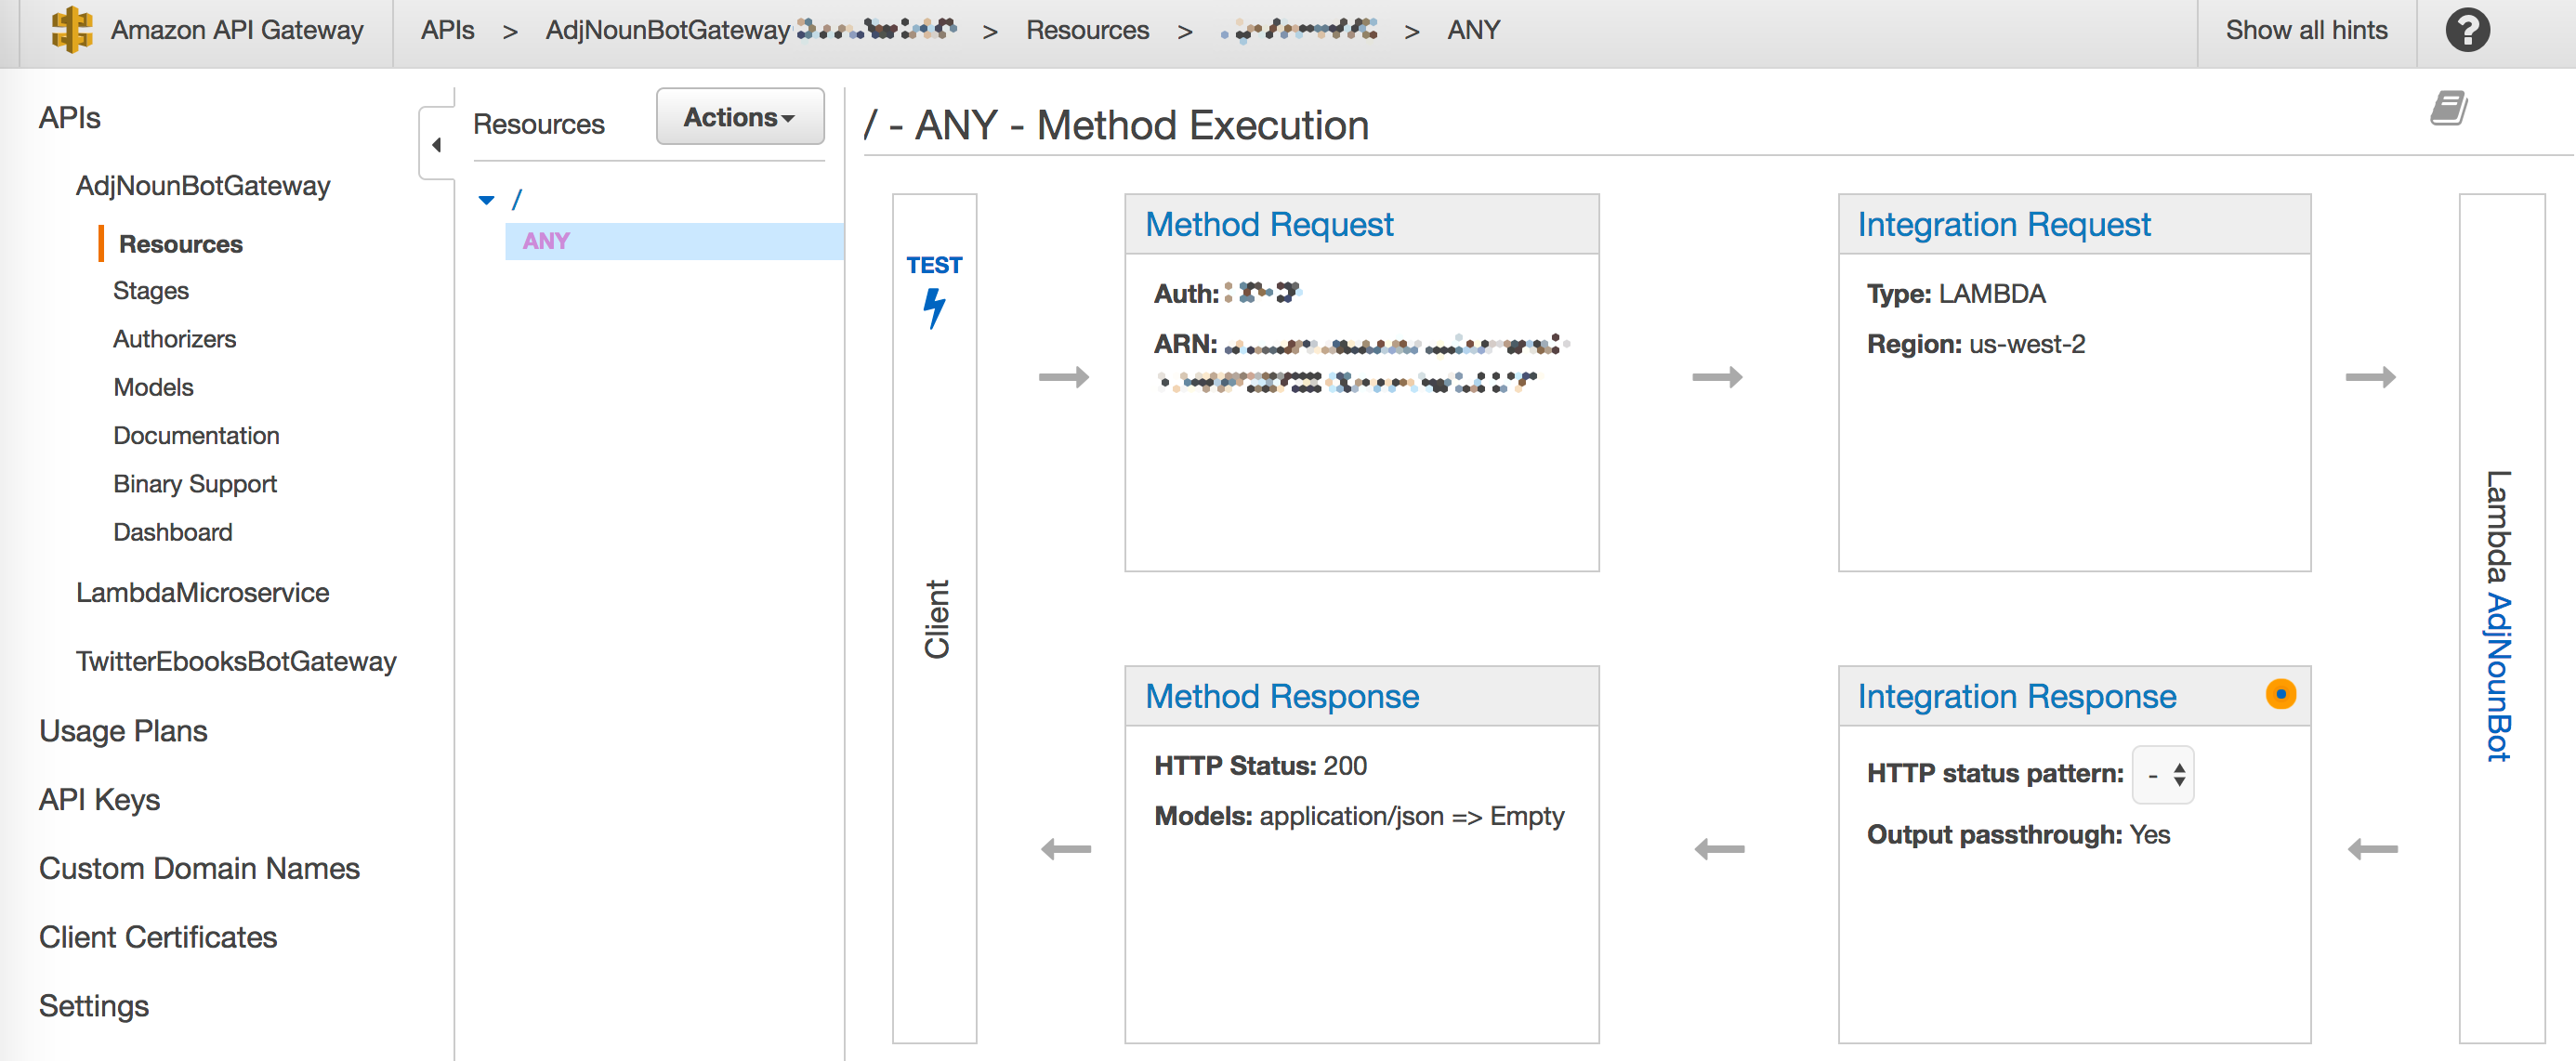
Task: Collapse the root slash resource tree arrow
Action: coord(487,200)
